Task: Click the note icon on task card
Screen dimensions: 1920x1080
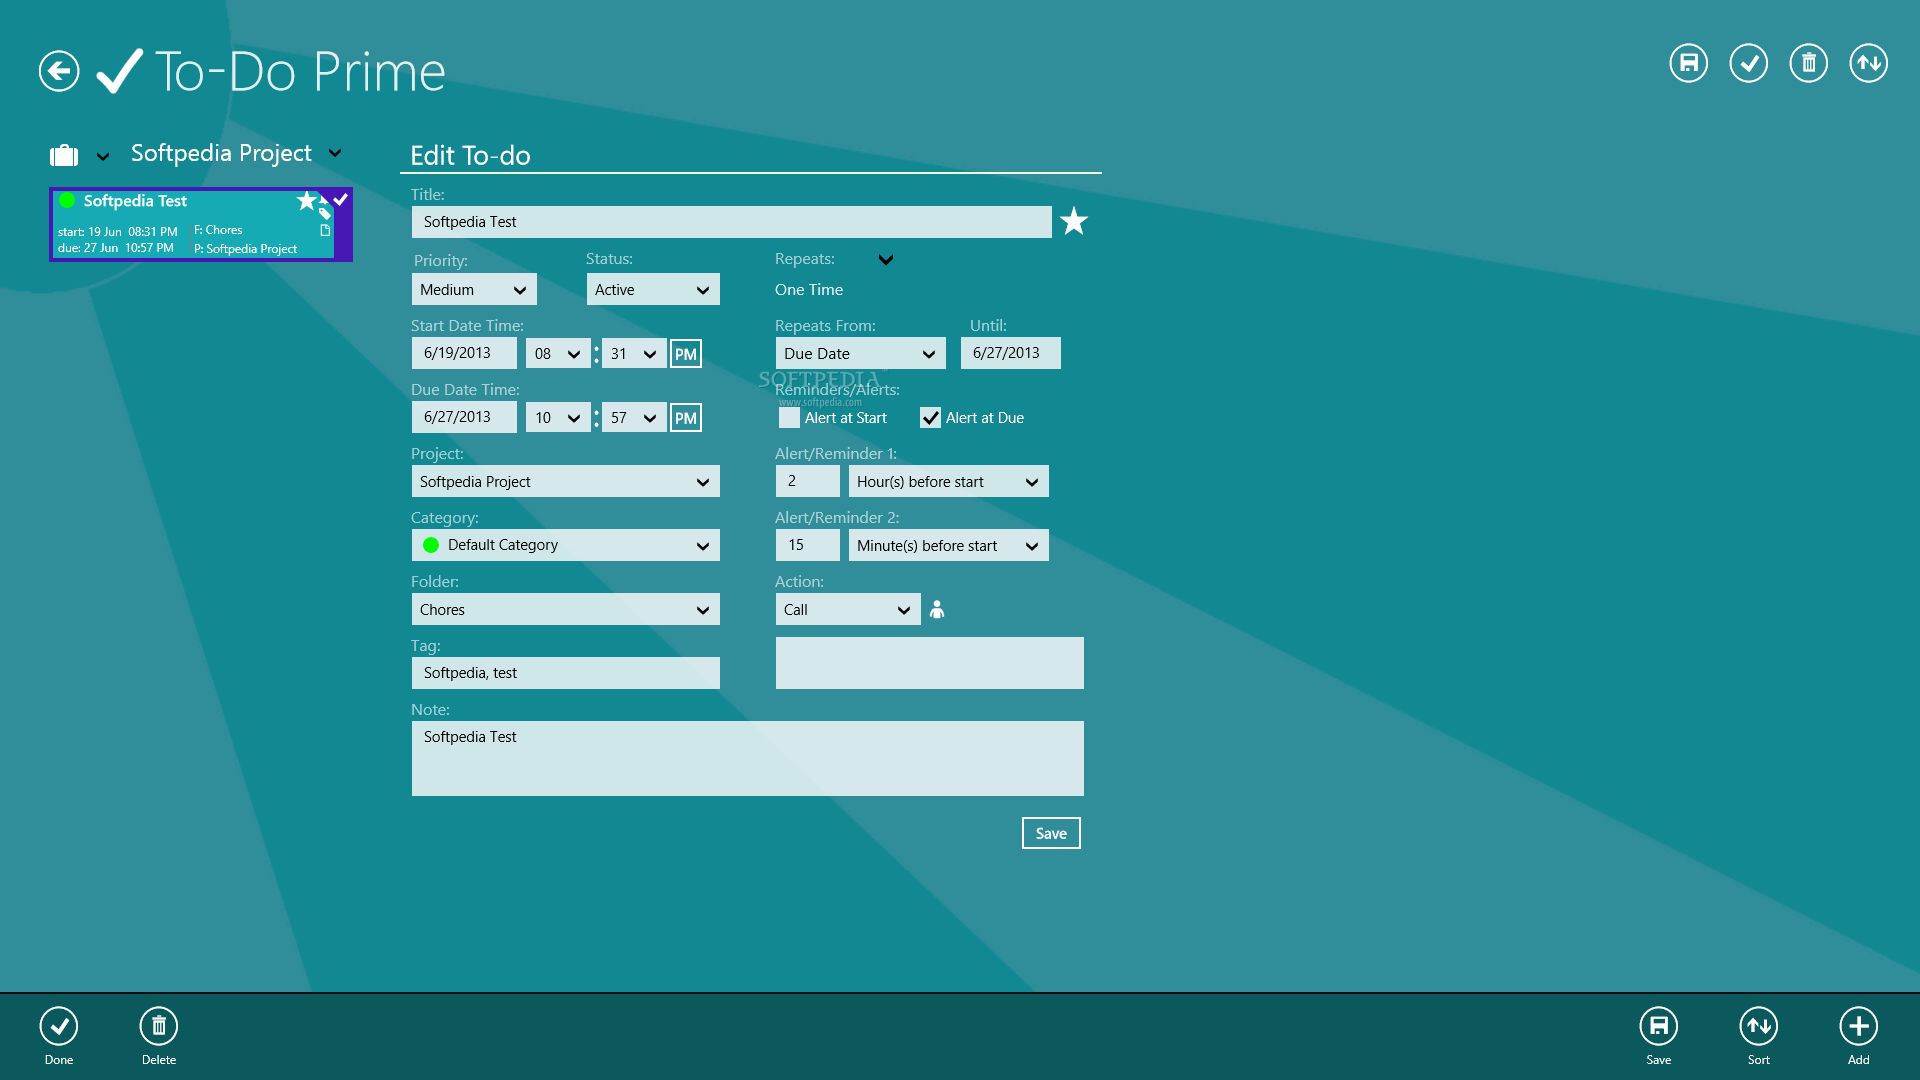Action: (x=325, y=230)
